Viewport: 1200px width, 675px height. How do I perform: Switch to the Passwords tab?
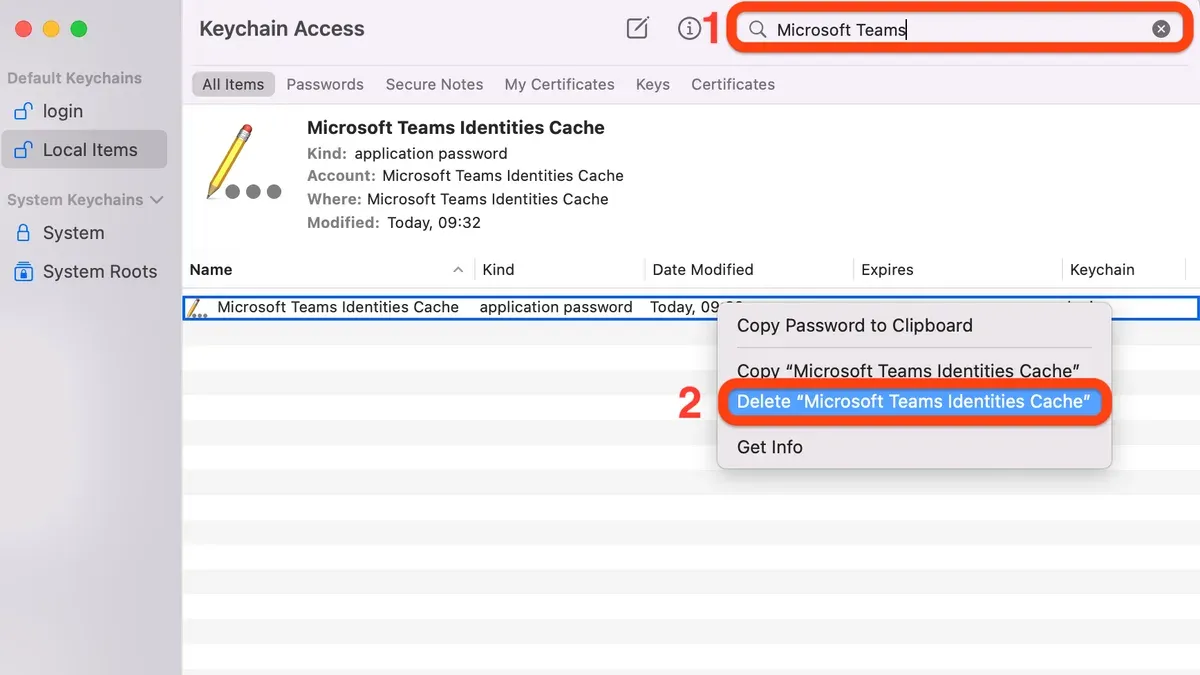point(325,84)
